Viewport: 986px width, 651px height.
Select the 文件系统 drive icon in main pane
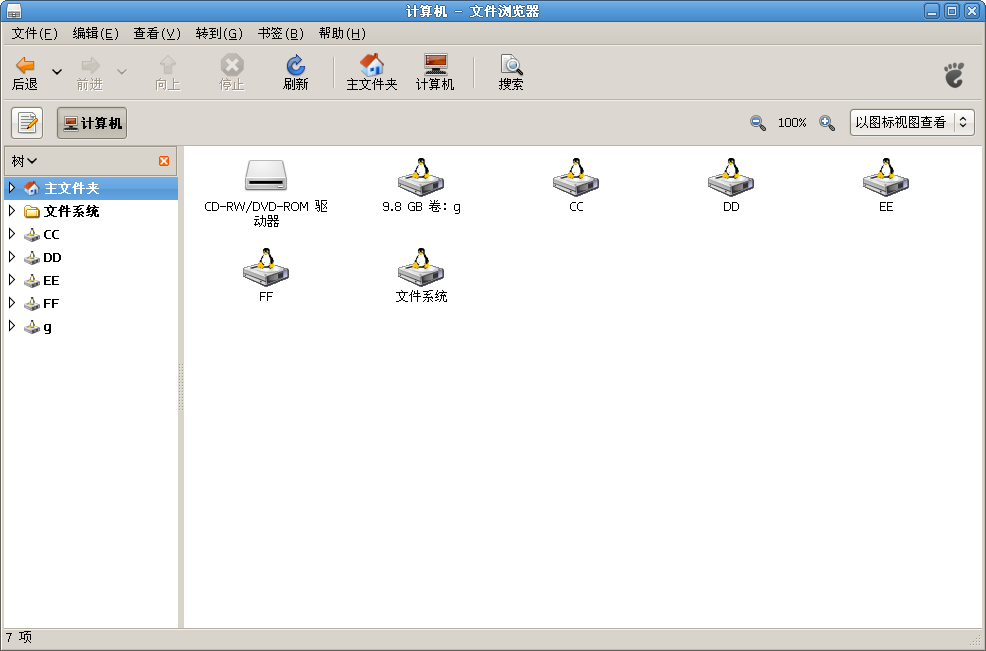(x=421, y=267)
